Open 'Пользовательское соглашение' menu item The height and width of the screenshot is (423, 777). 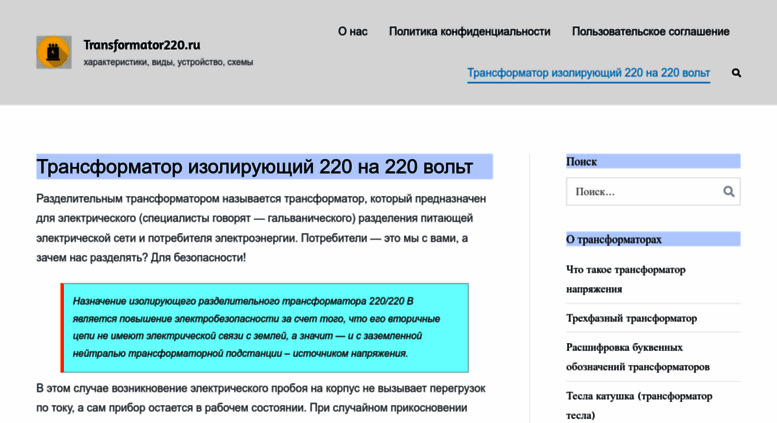coord(651,32)
